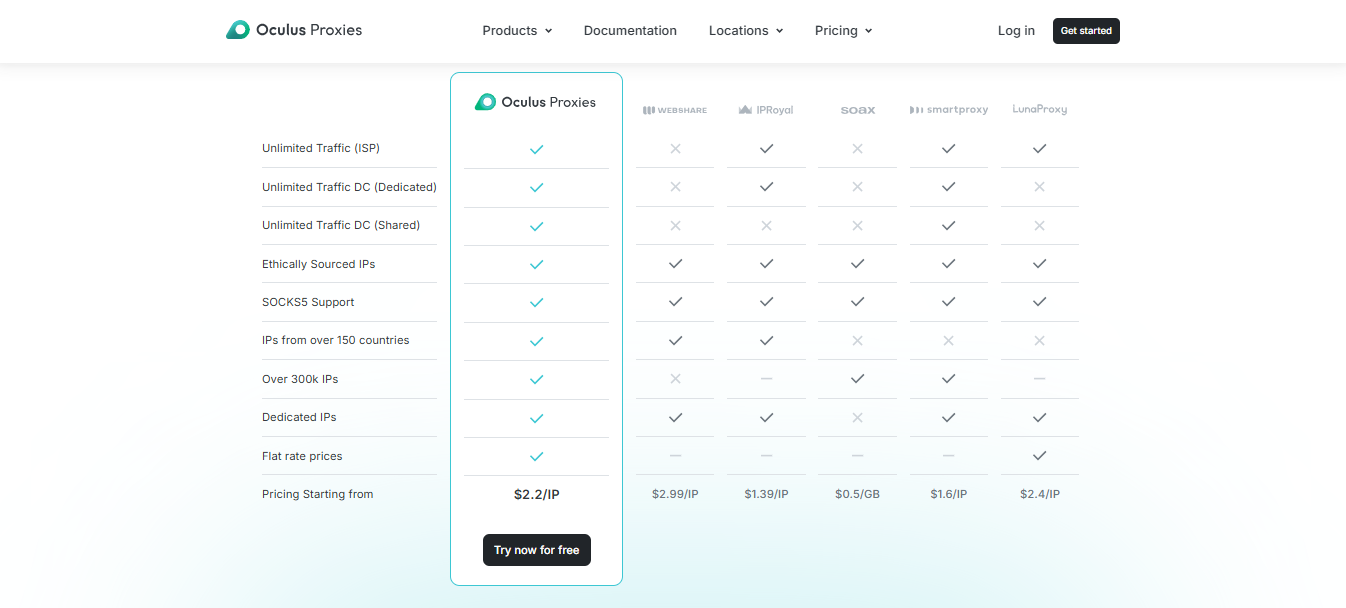The height and width of the screenshot is (608, 1346).
Task: Click Webshare checkmark for Ethically Sourced IPs
Action: pyautogui.click(x=675, y=263)
